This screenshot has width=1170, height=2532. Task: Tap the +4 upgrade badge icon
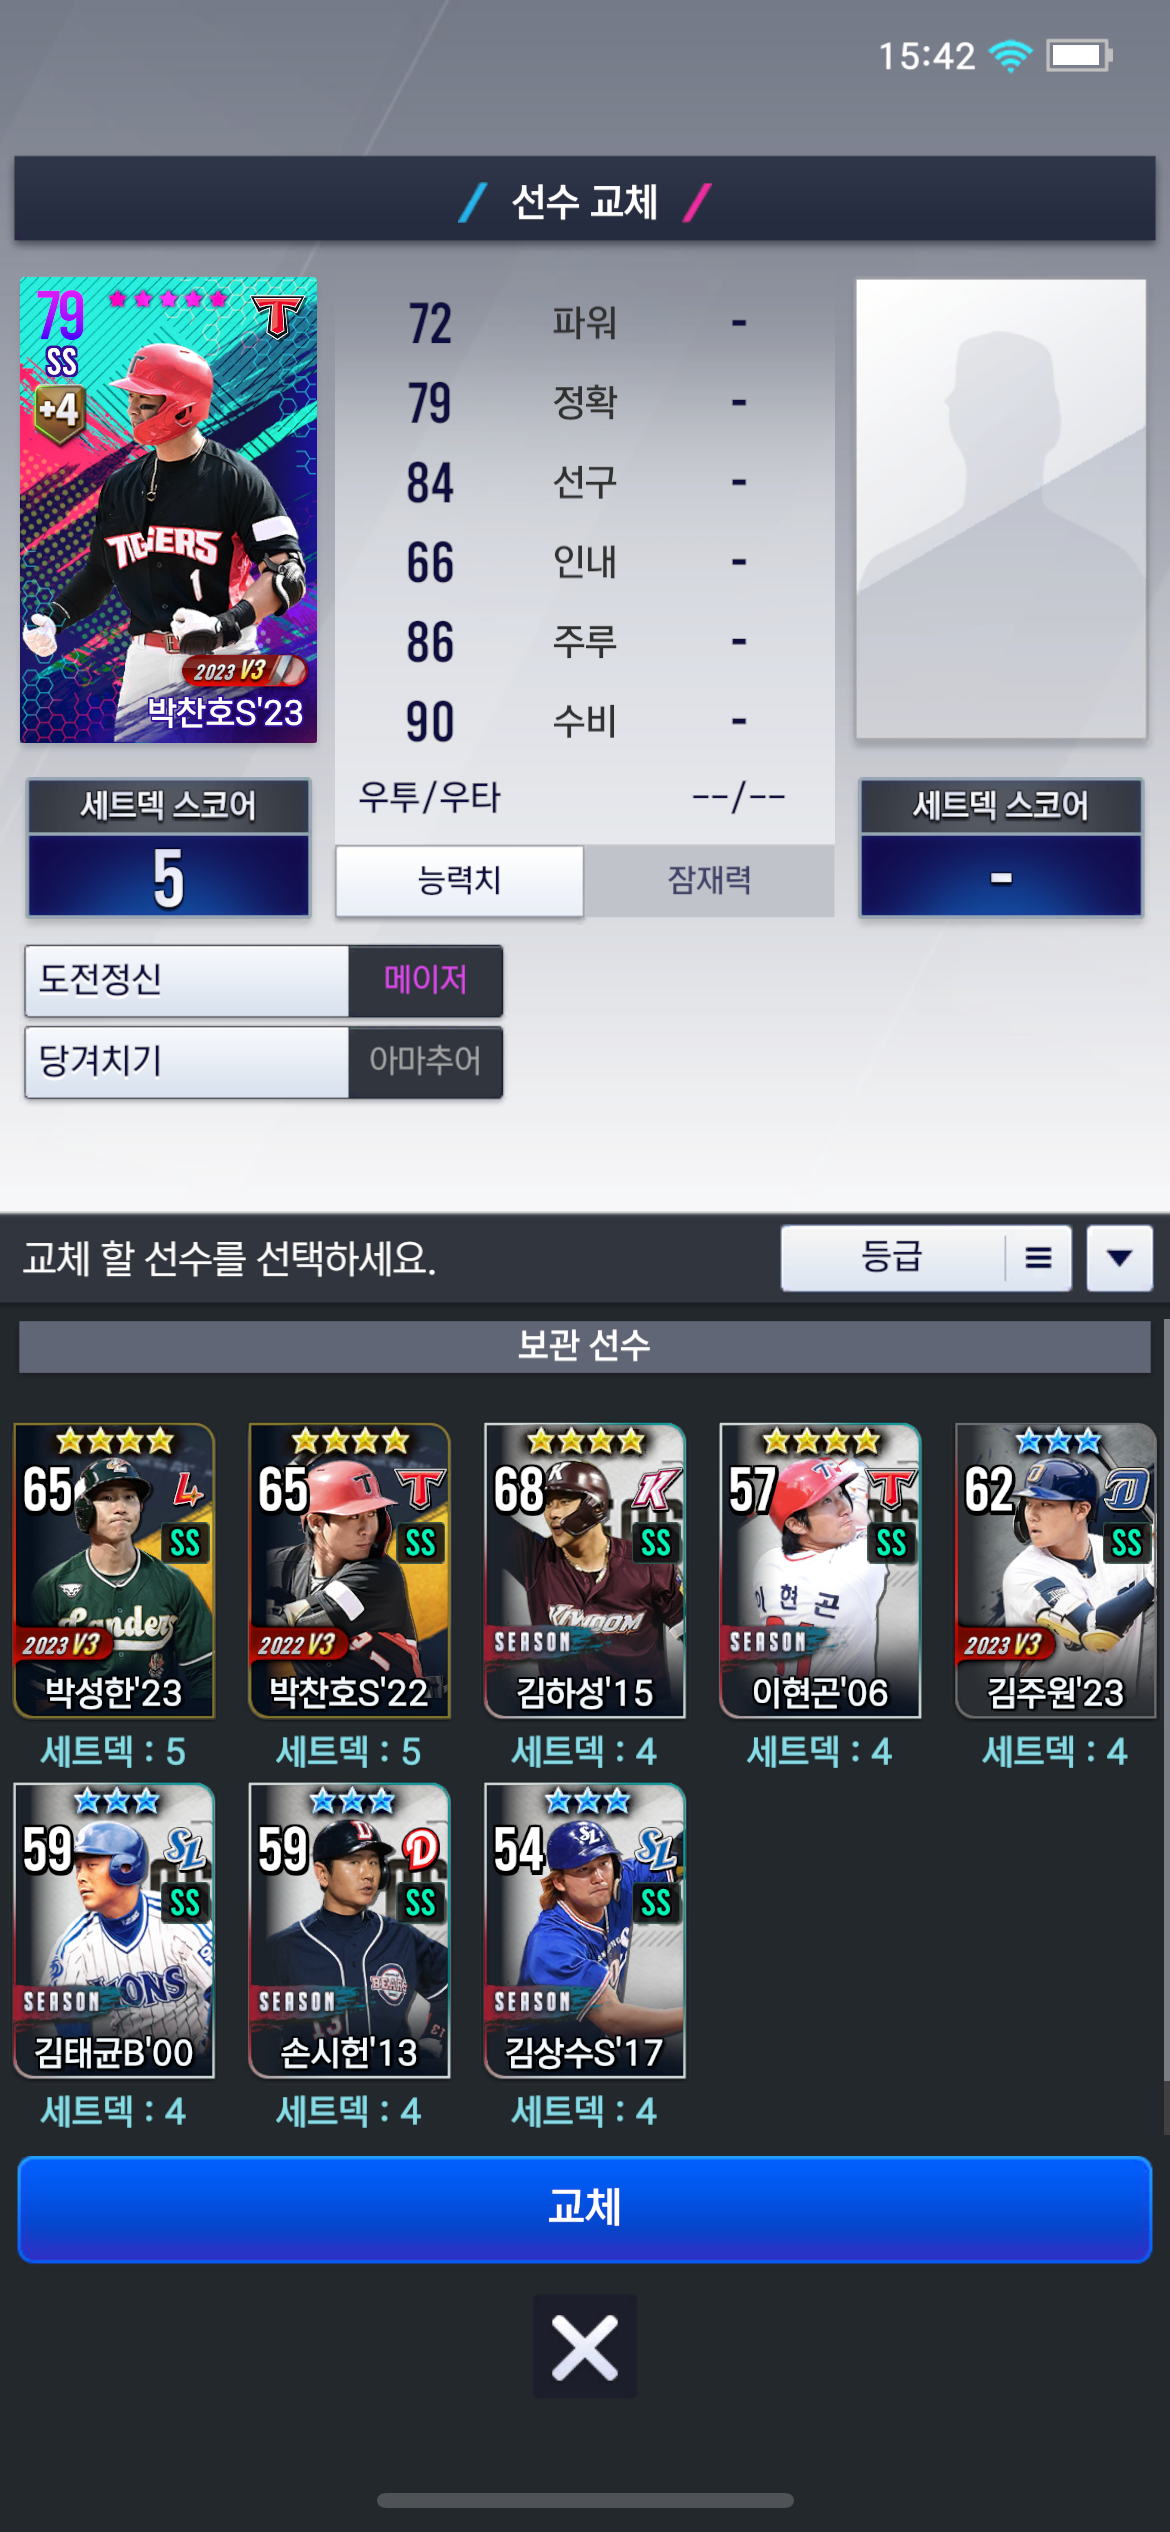click(60, 412)
